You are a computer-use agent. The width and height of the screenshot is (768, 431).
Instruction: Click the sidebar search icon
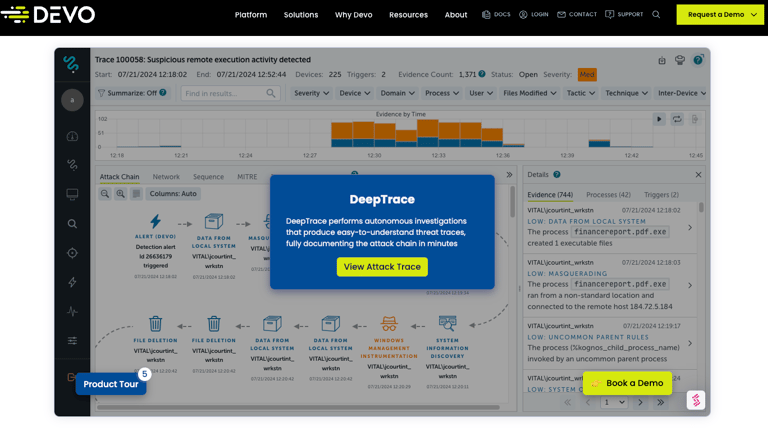(72, 224)
